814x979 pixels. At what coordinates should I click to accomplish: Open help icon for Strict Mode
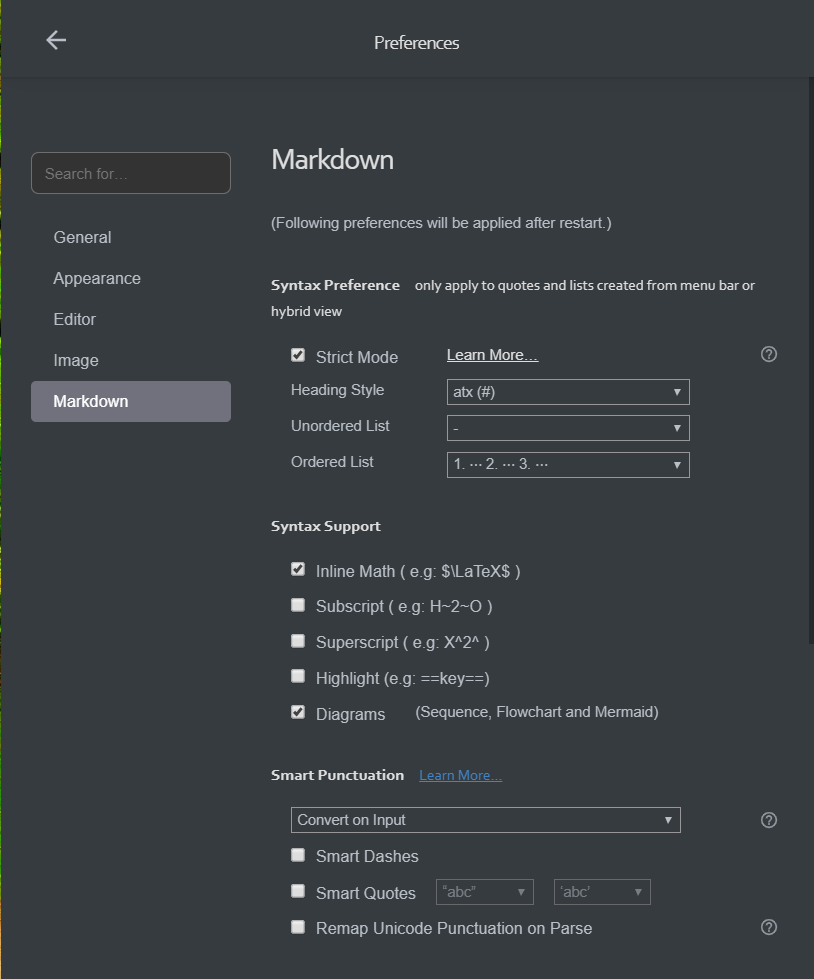(769, 355)
